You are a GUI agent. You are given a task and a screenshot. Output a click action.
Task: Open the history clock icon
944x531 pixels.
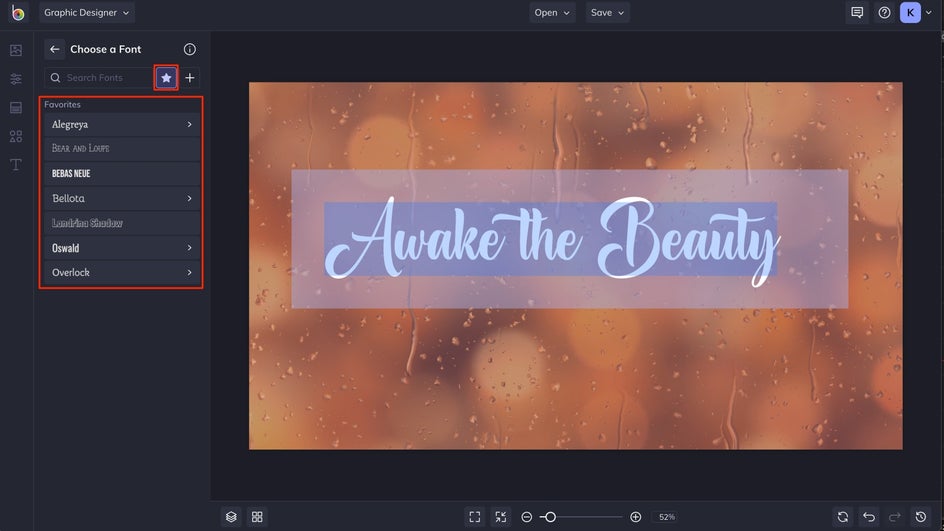pos(921,517)
